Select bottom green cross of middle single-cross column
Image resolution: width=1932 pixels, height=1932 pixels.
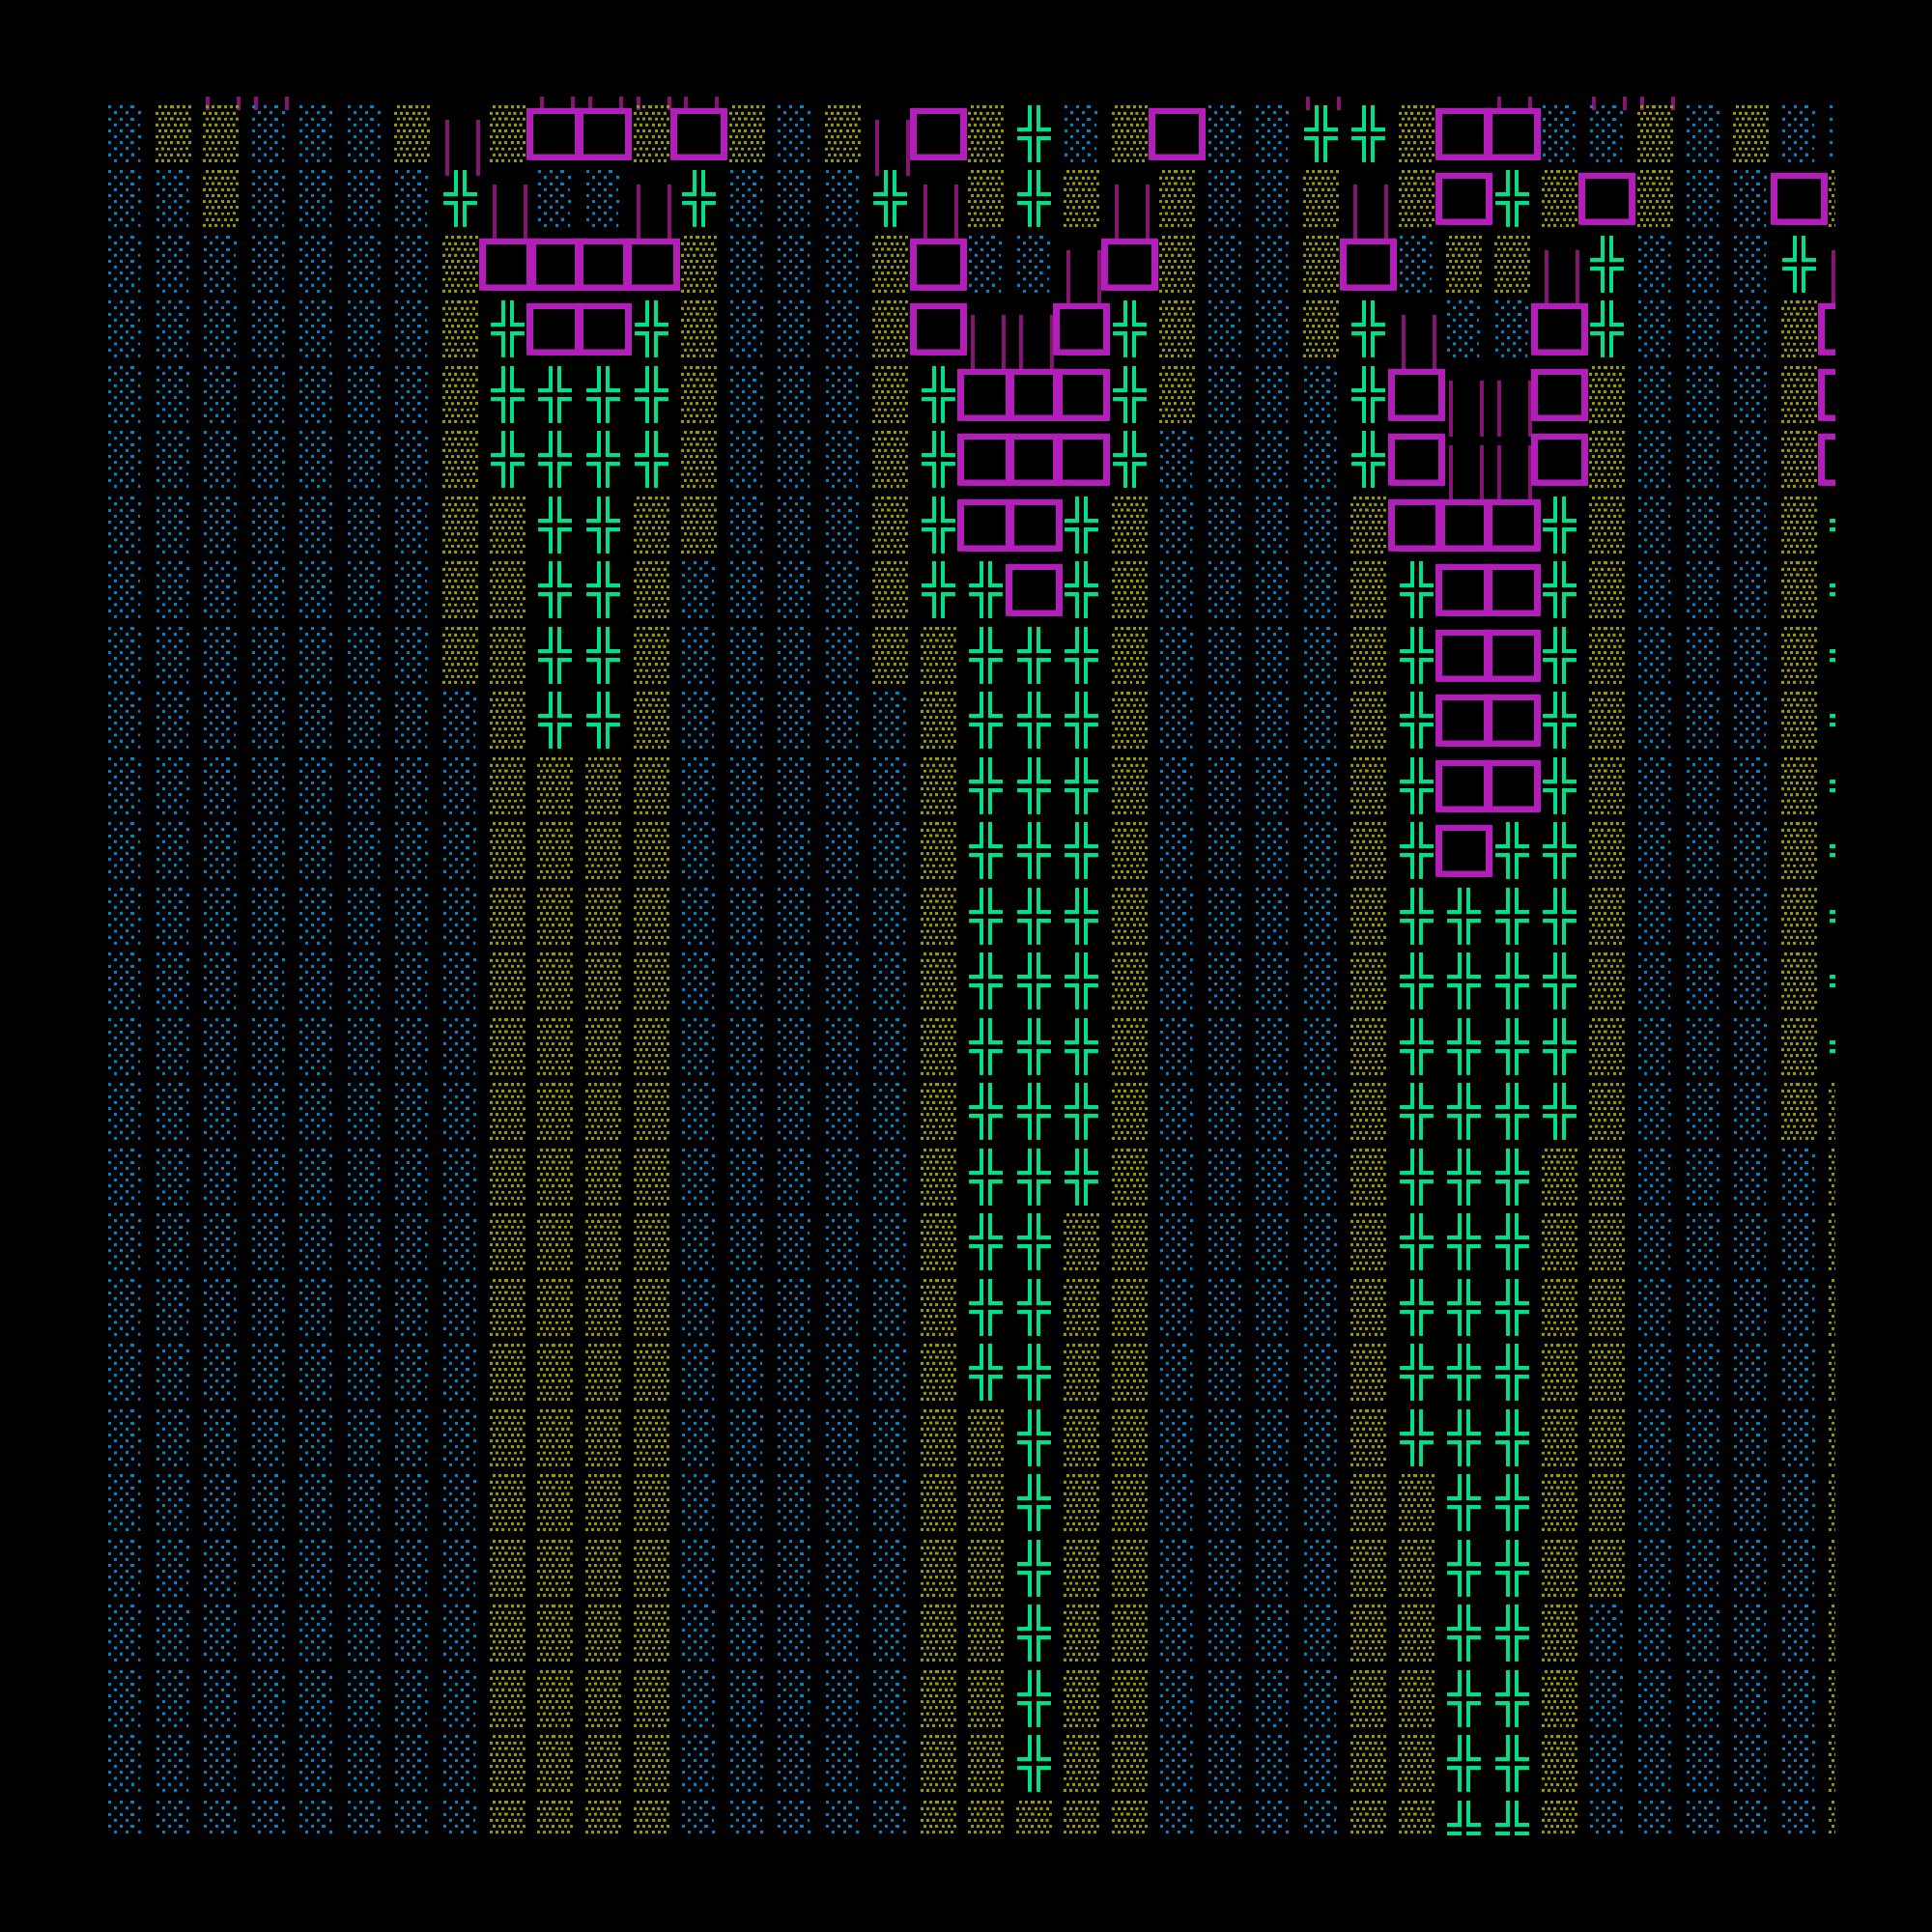click(1033, 1764)
